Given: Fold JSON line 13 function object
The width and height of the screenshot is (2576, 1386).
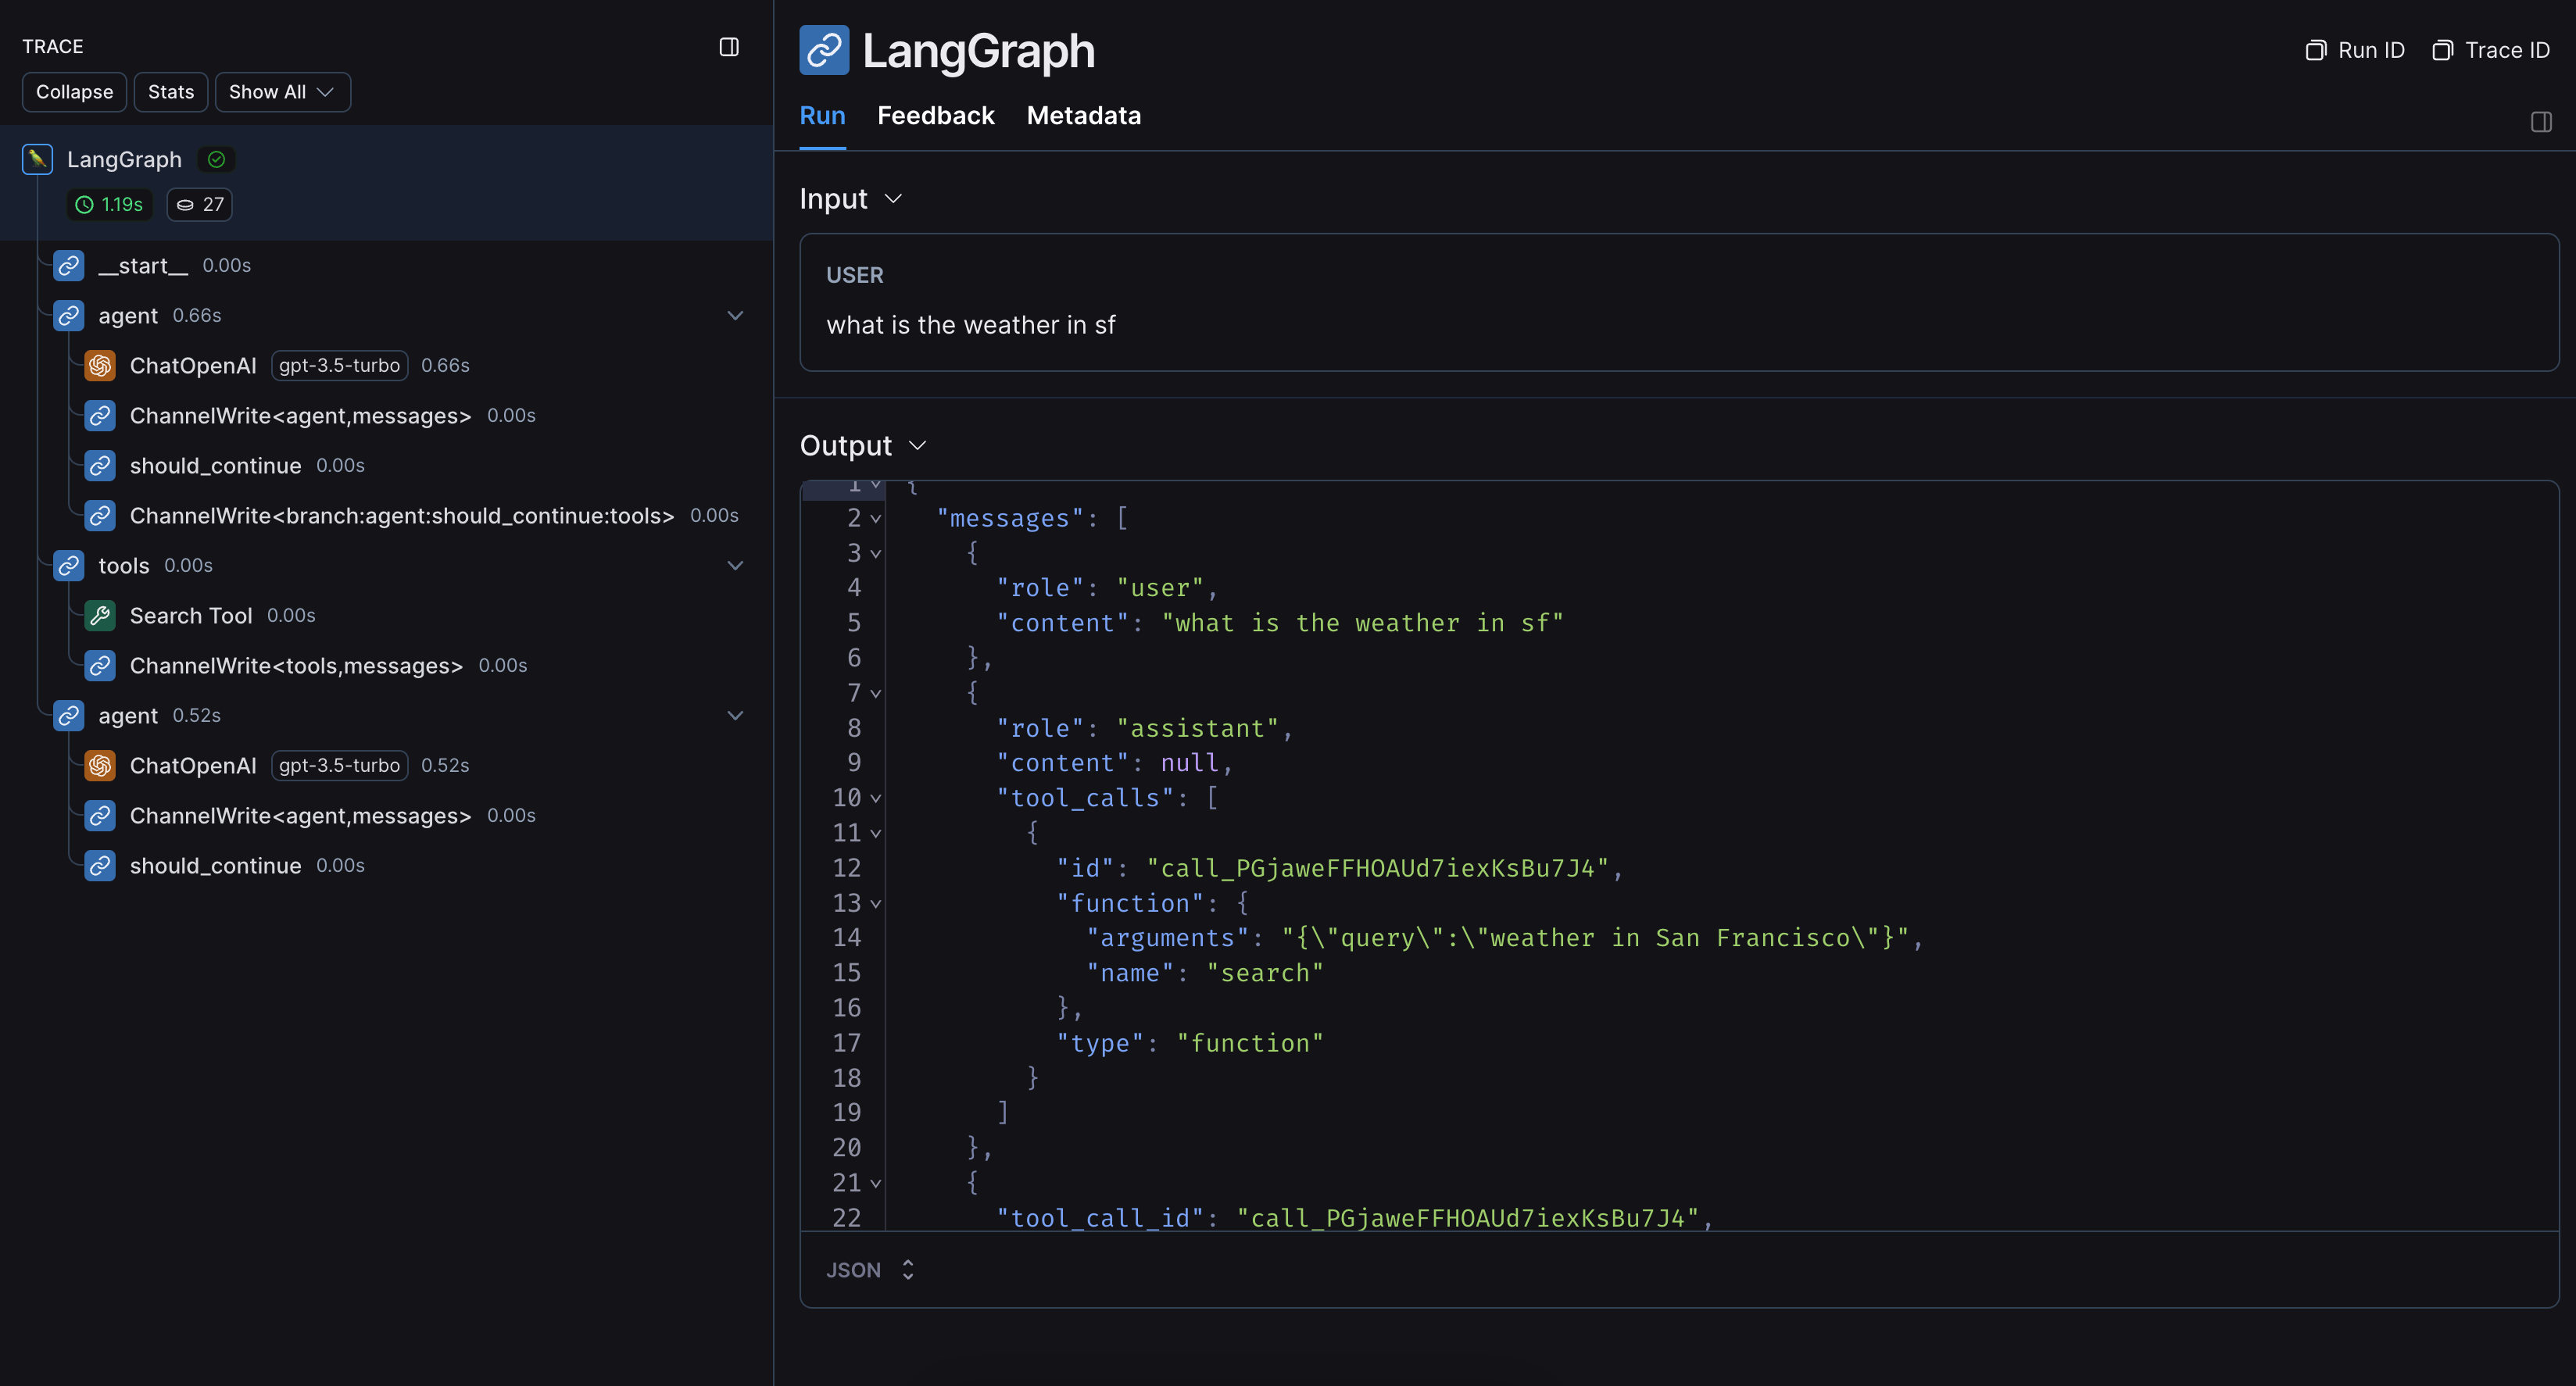Looking at the screenshot, I should pyautogui.click(x=876, y=903).
